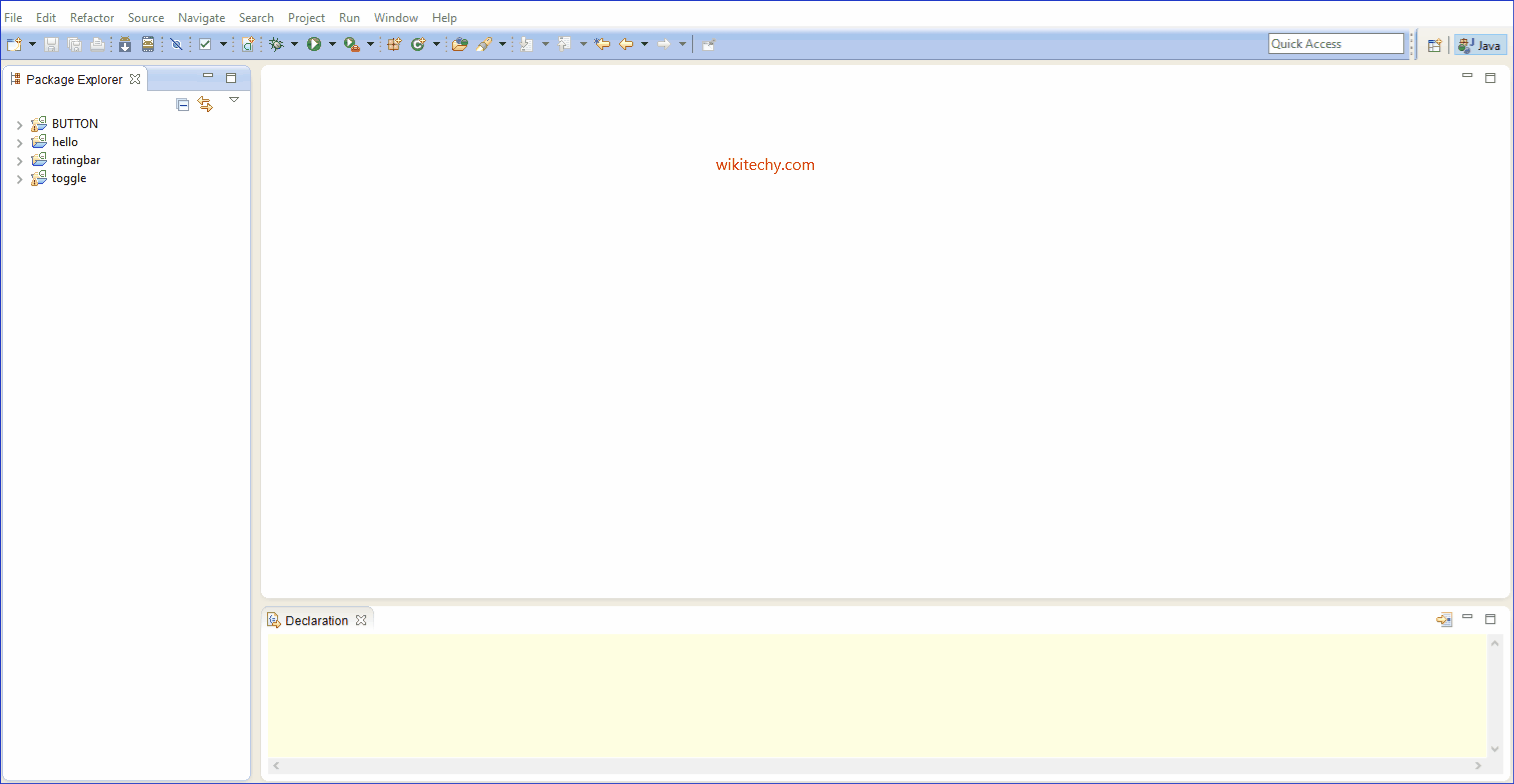Select the toggle project in Package Explorer

(68, 178)
